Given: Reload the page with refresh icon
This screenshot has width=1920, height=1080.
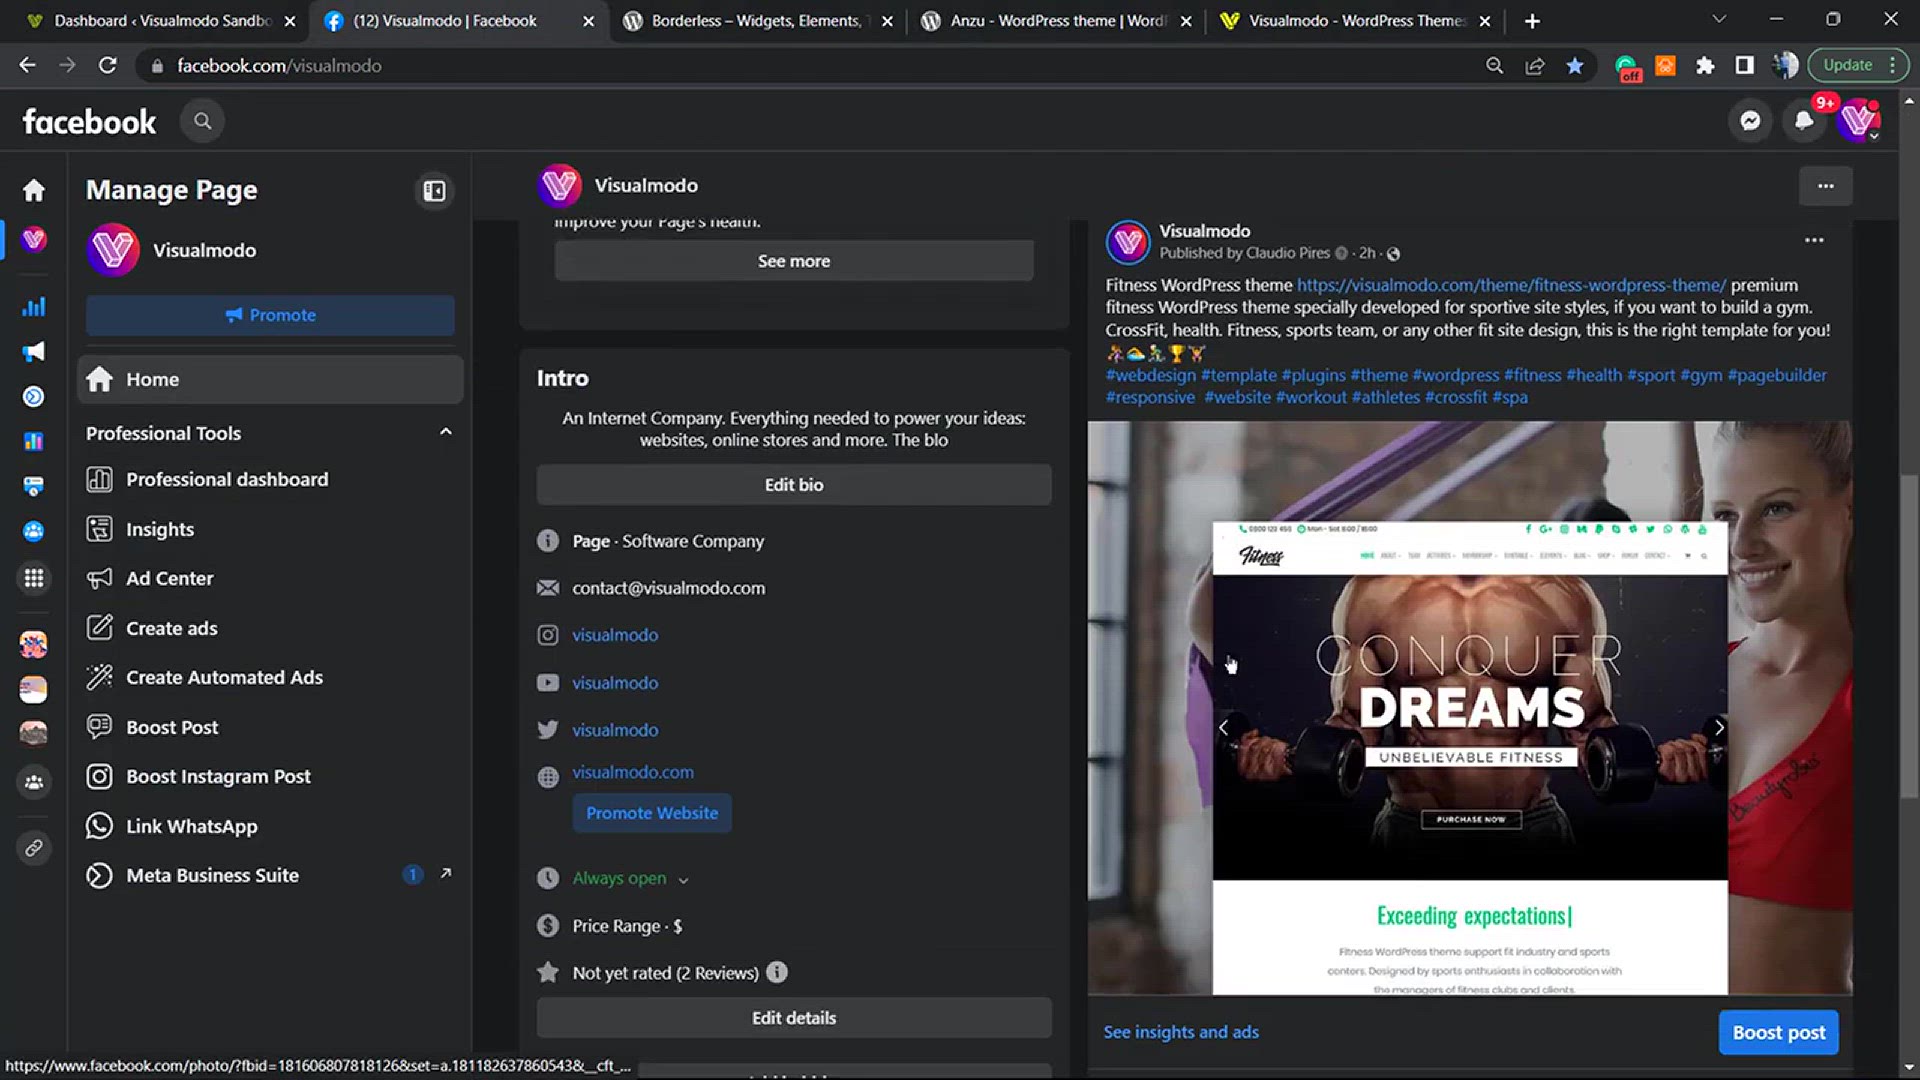Looking at the screenshot, I should pyautogui.click(x=107, y=65).
